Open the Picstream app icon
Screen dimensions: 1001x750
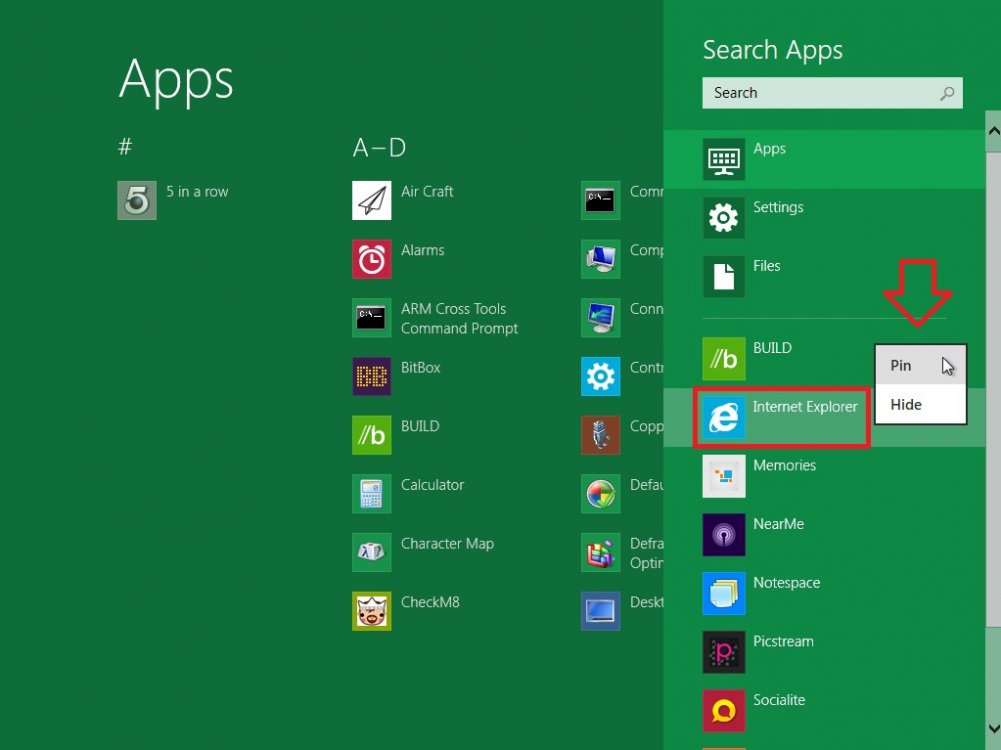[723, 651]
